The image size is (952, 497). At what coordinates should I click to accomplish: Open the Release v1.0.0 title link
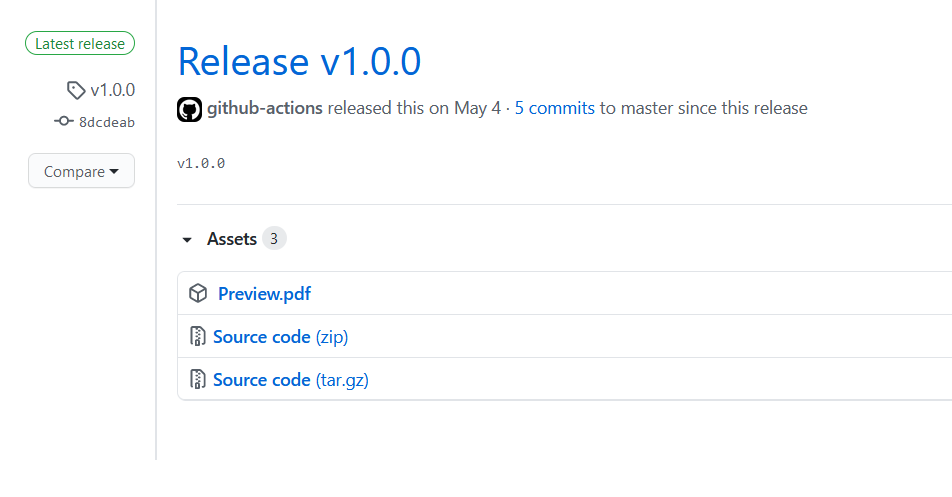[299, 62]
